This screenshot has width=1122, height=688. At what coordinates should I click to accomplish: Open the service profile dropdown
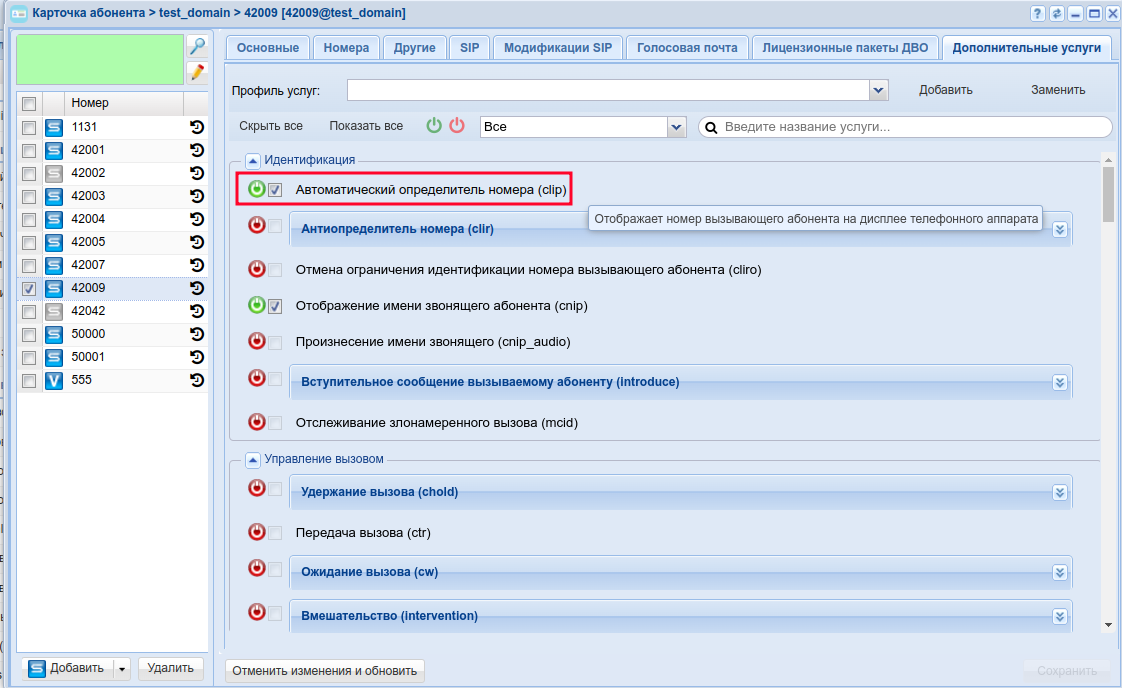(x=879, y=90)
